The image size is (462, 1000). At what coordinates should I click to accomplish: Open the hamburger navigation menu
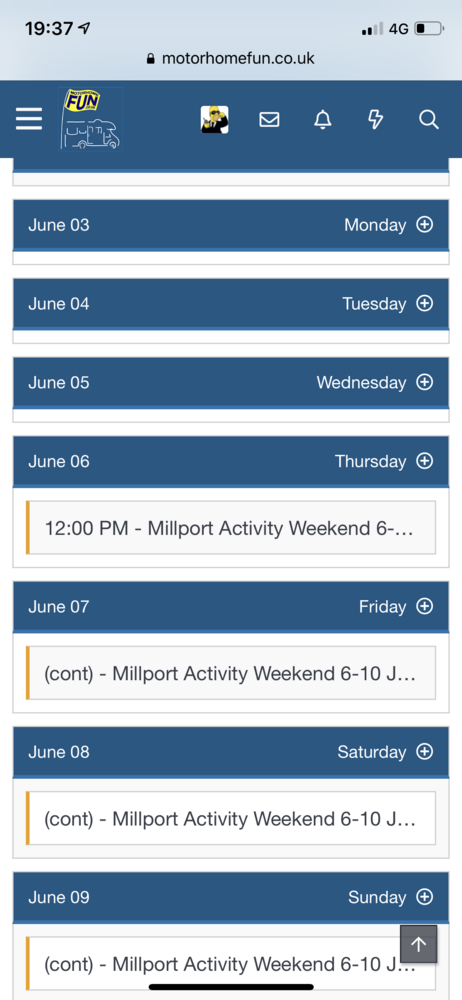[29, 119]
